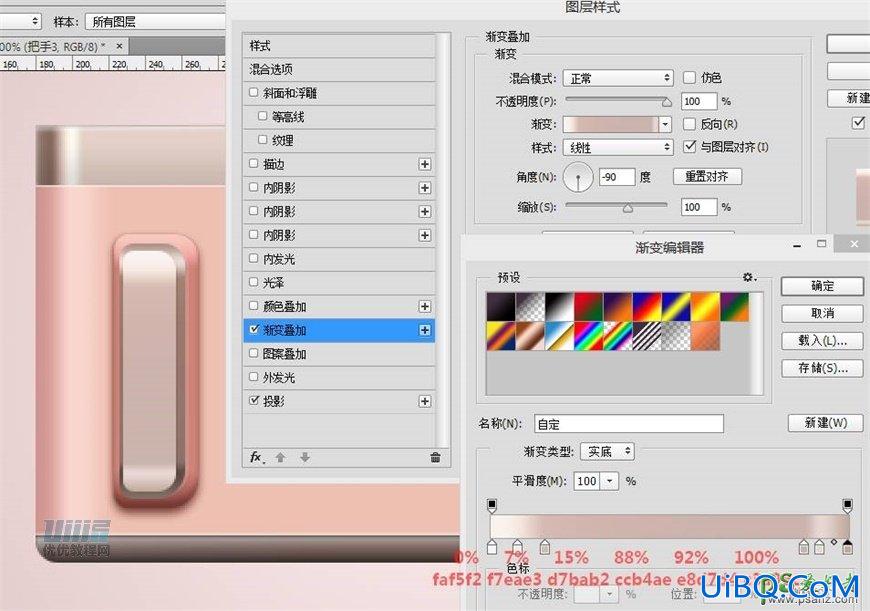Pick the transparent stripes gradient preset
Screen dimensions: 870x611
pyautogui.click(x=647, y=336)
